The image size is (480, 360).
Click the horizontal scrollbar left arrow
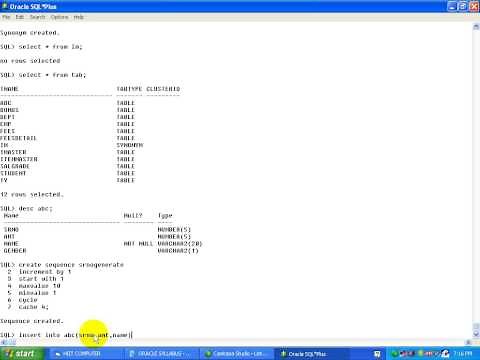pyautogui.click(x=3, y=342)
